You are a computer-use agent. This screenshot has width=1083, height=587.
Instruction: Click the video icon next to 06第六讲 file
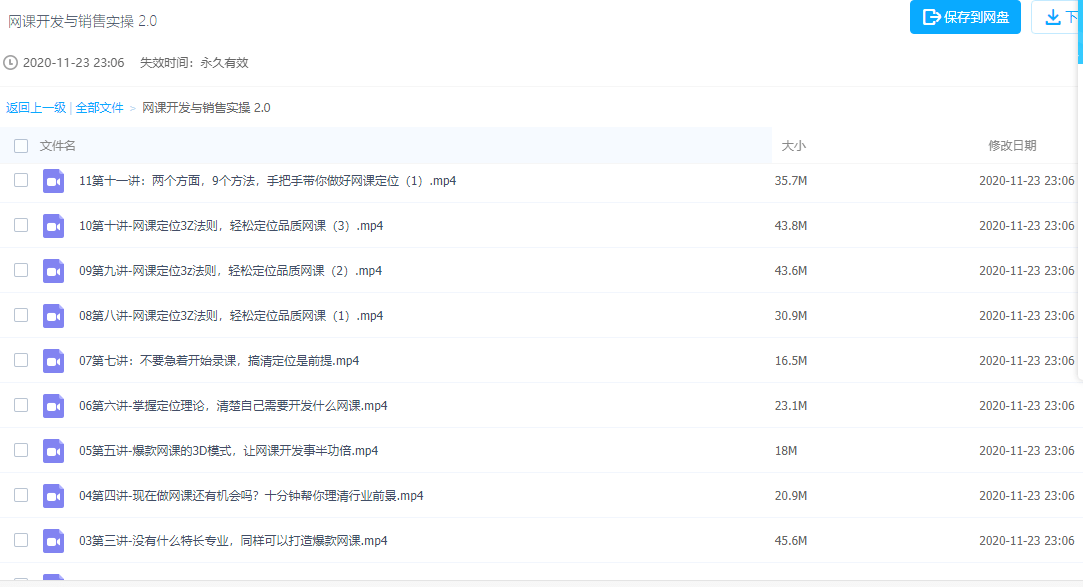coord(53,405)
